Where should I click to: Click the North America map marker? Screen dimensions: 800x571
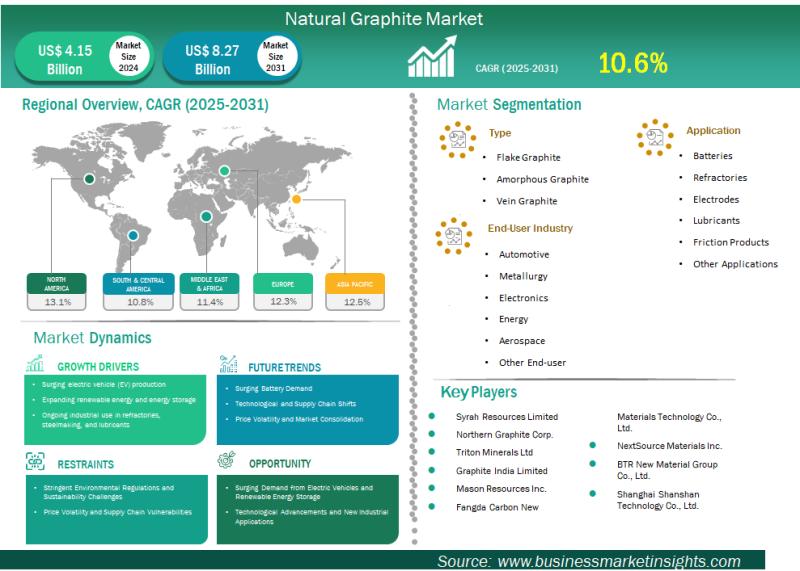(x=90, y=179)
